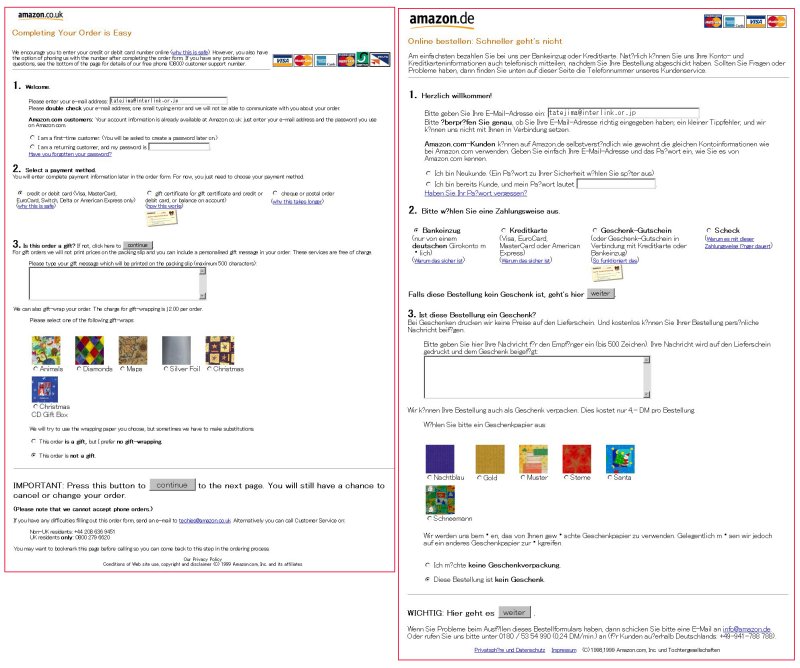Click E-Mail-Adresse field on amazon.de page

[x=623, y=113]
